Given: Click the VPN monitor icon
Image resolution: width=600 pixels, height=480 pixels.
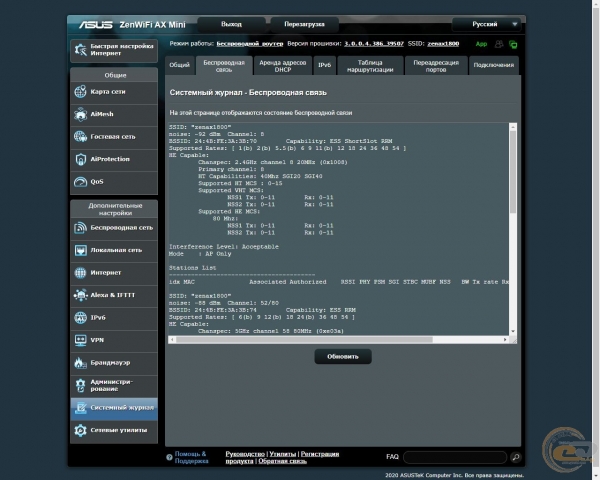Looking at the screenshot, I should tap(80, 340).
